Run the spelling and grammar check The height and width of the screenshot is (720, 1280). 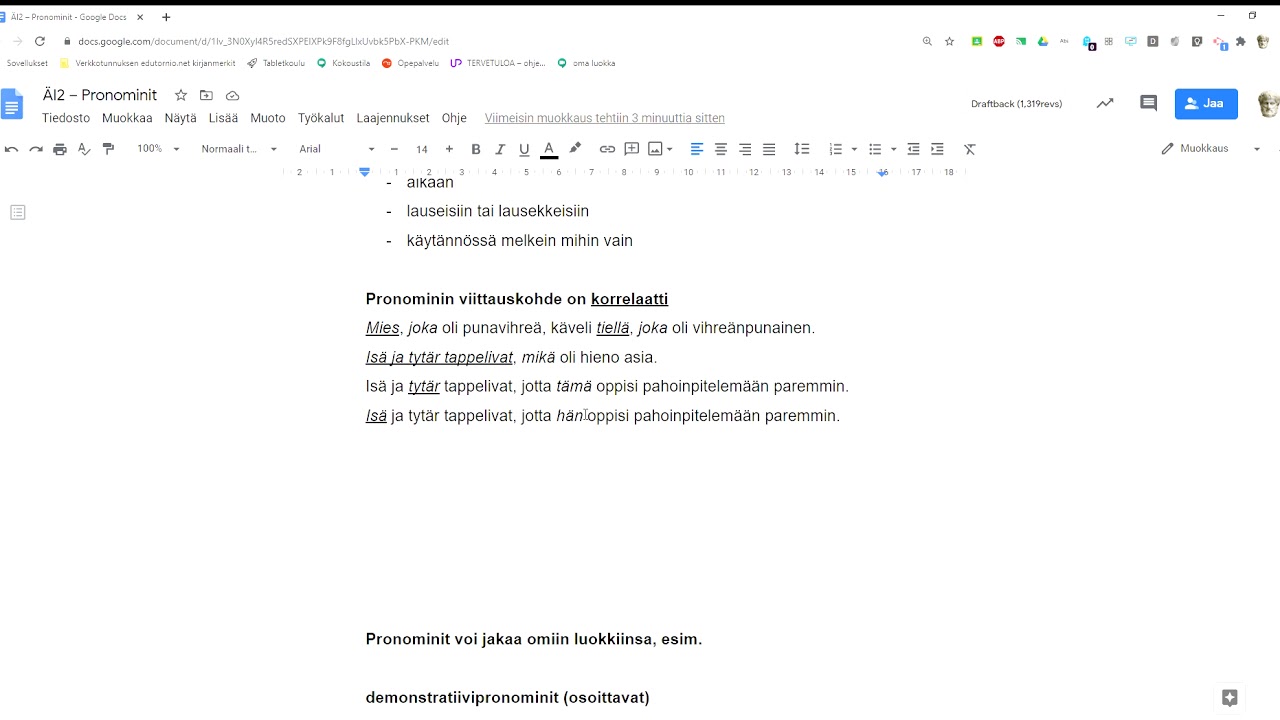[x=84, y=149]
